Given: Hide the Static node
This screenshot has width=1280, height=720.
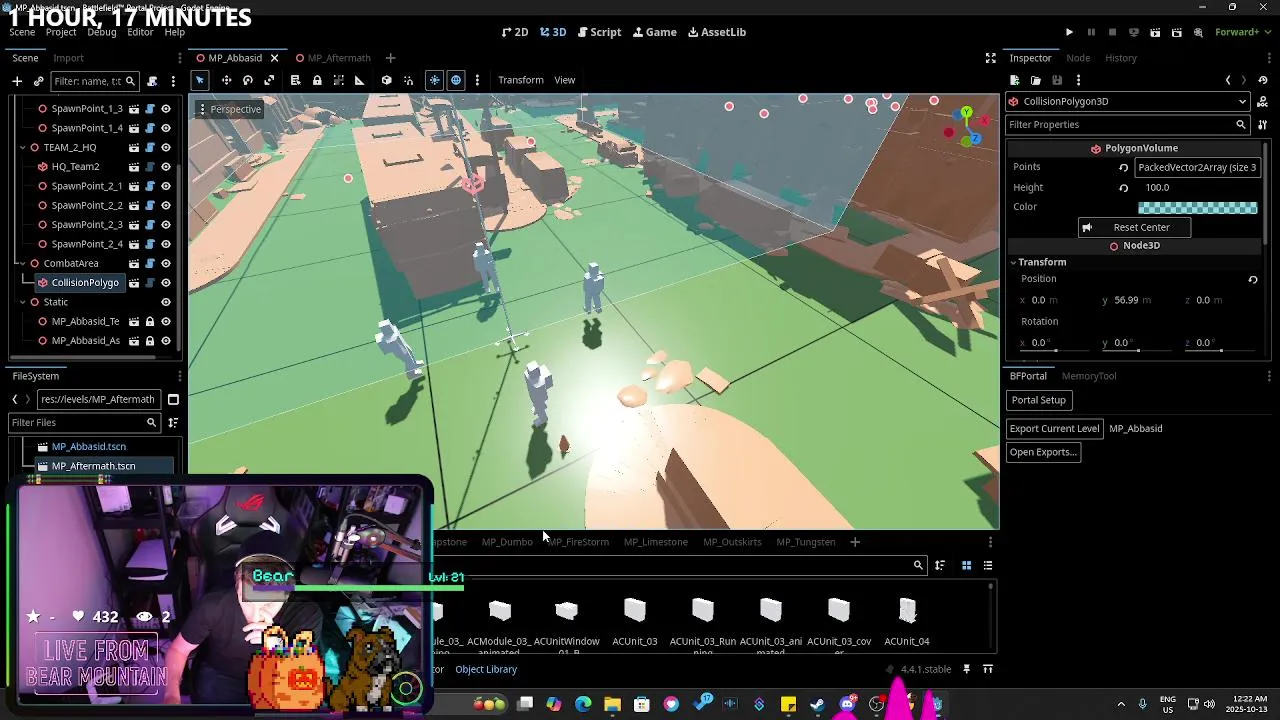Looking at the screenshot, I should [166, 302].
